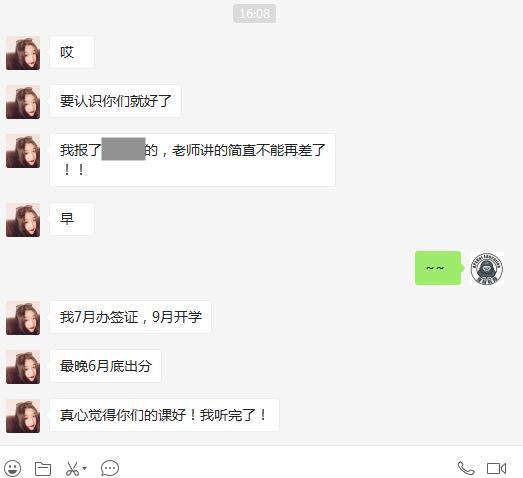The height and width of the screenshot is (478, 523).
Task: Click the "真心觉得你们的课好！我听完了！" message
Action: pyautogui.click(x=164, y=415)
